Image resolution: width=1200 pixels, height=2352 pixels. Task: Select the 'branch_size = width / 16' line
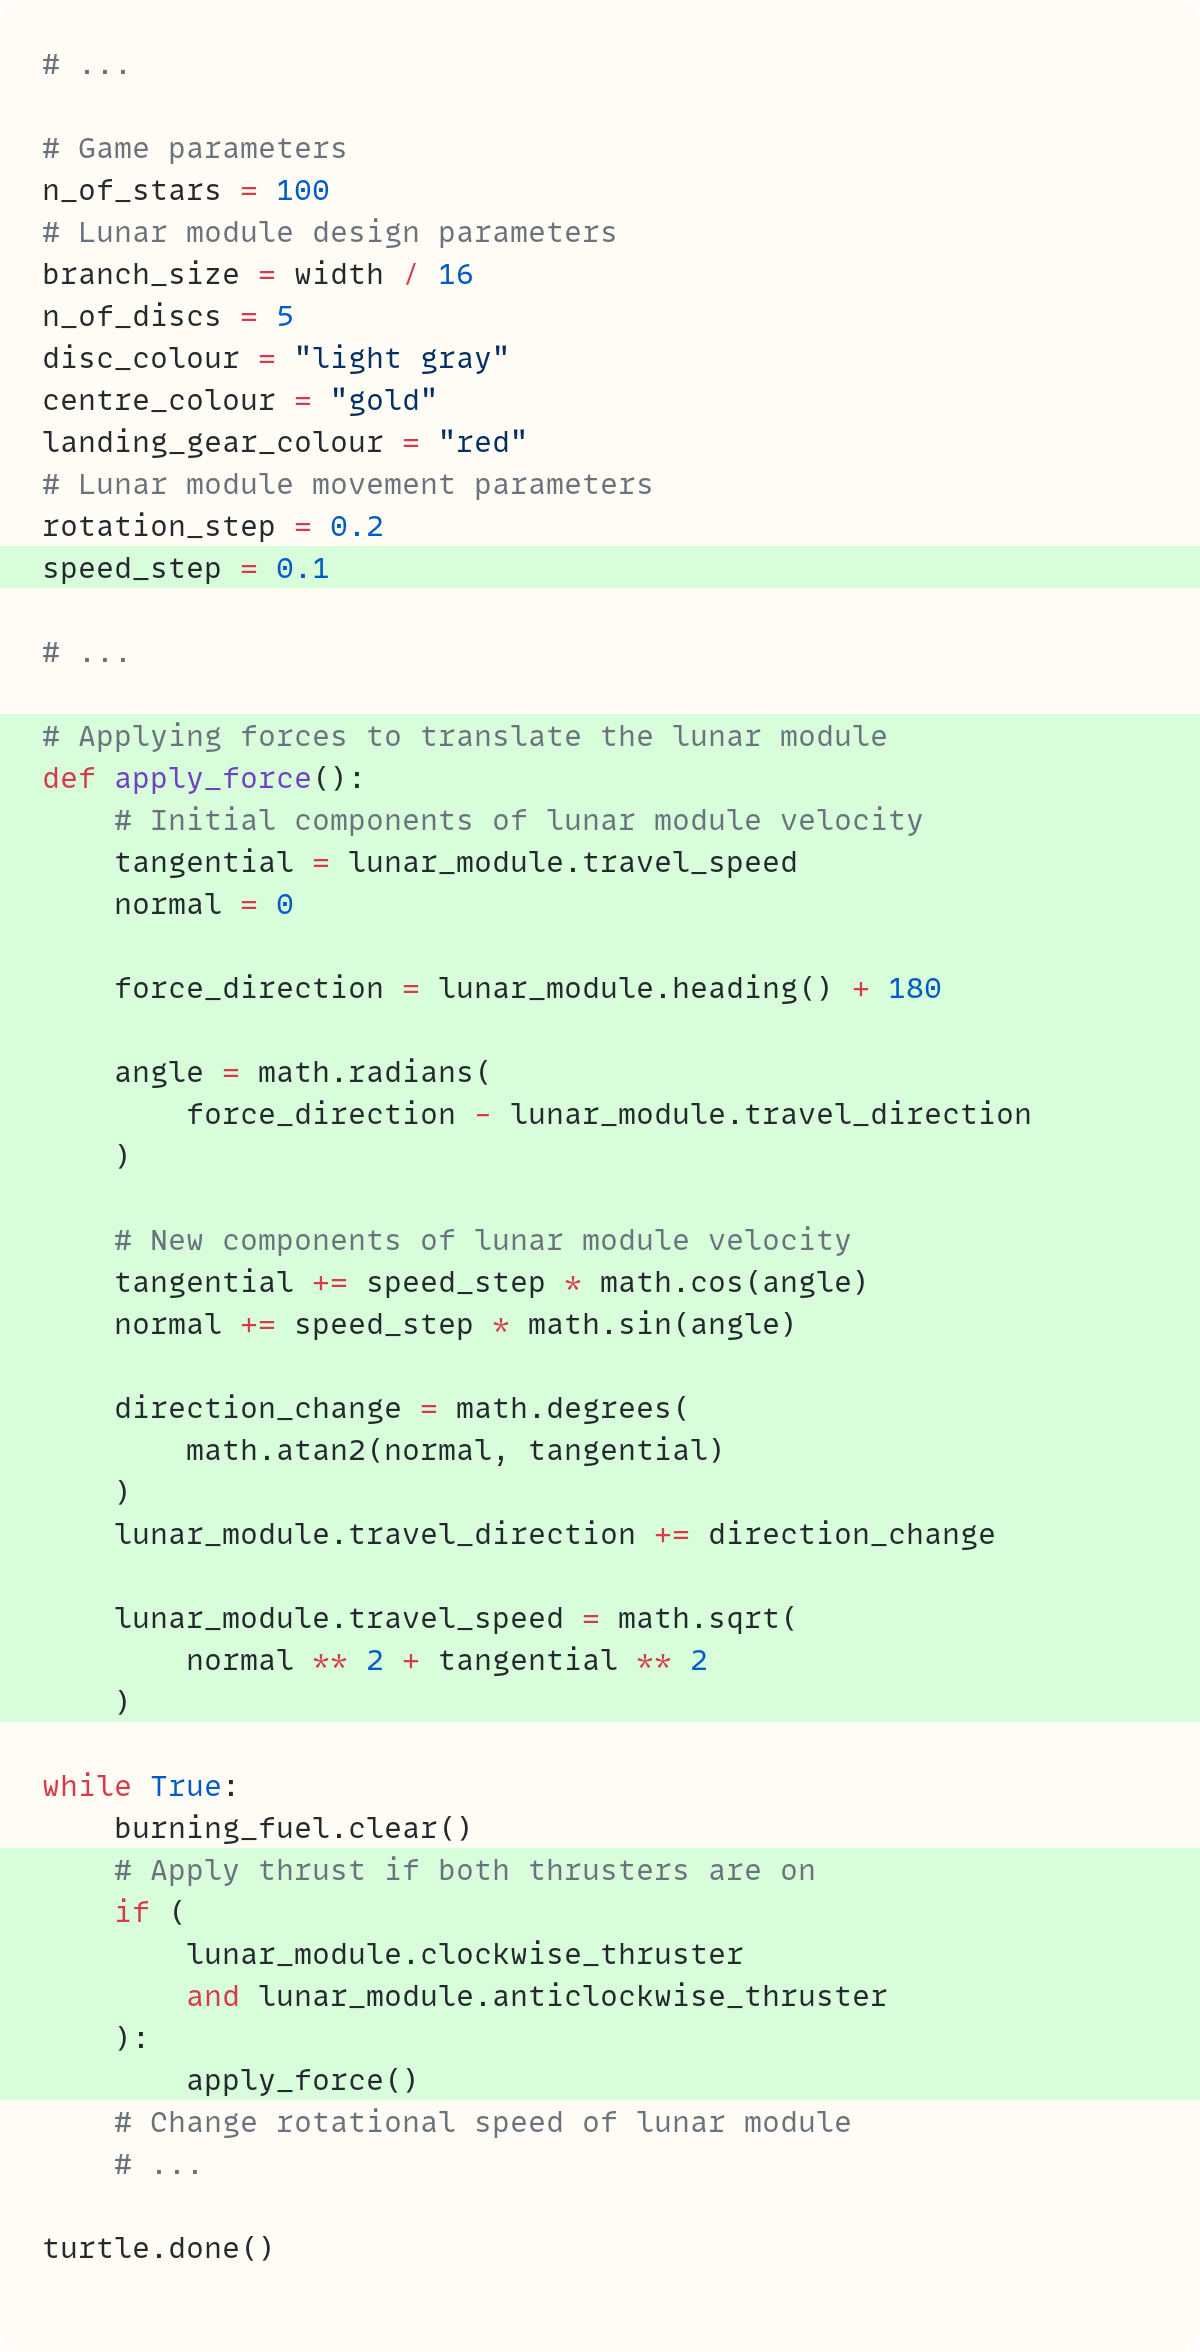pyautogui.click(x=258, y=275)
